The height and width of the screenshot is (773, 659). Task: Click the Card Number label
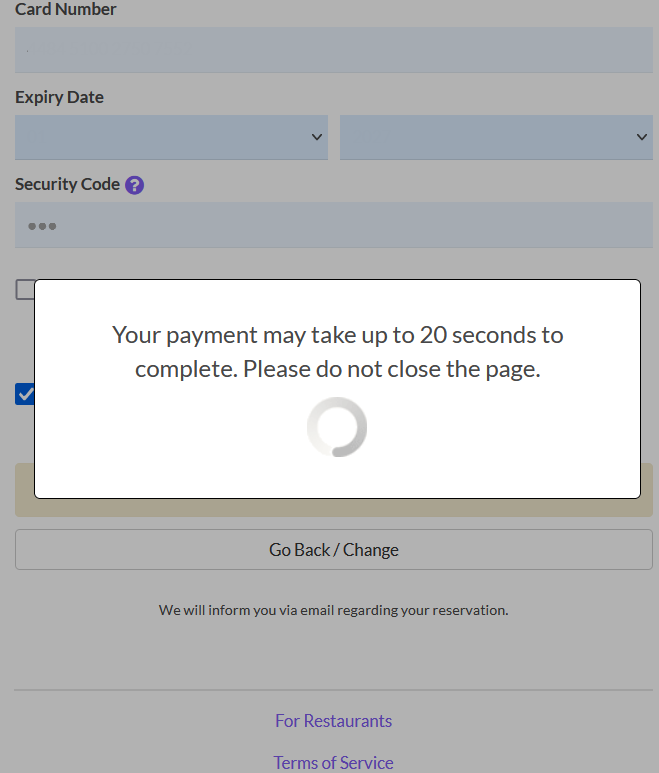click(x=66, y=10)
